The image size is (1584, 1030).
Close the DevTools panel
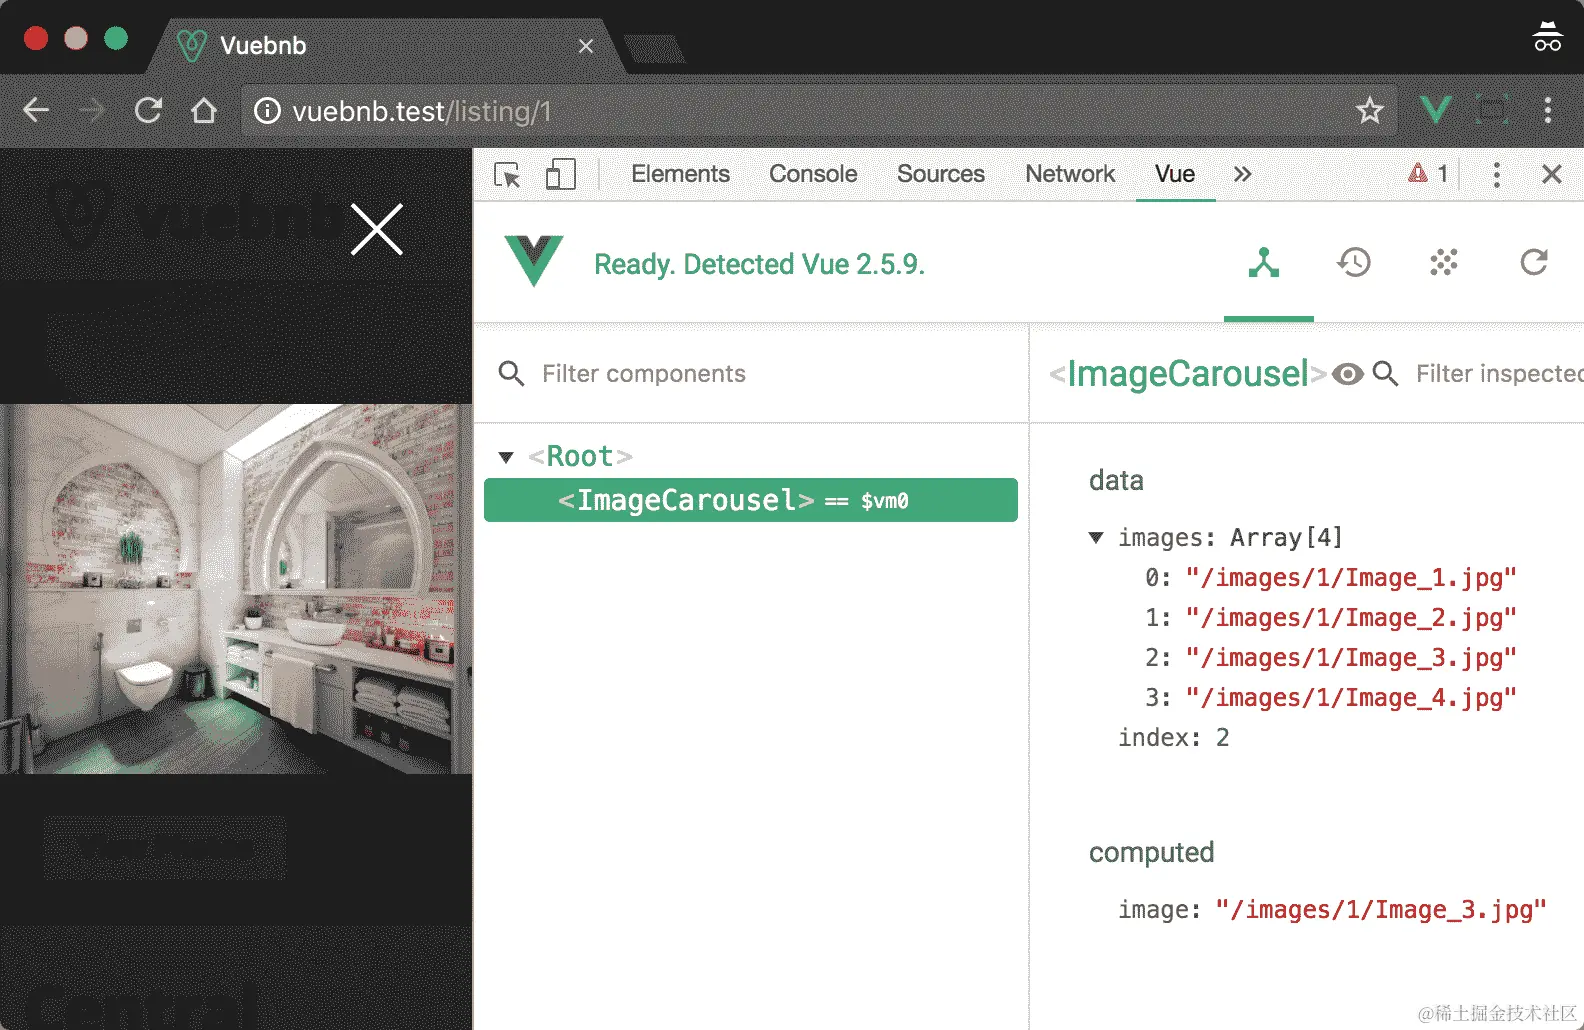click(x=1552, y=175)
